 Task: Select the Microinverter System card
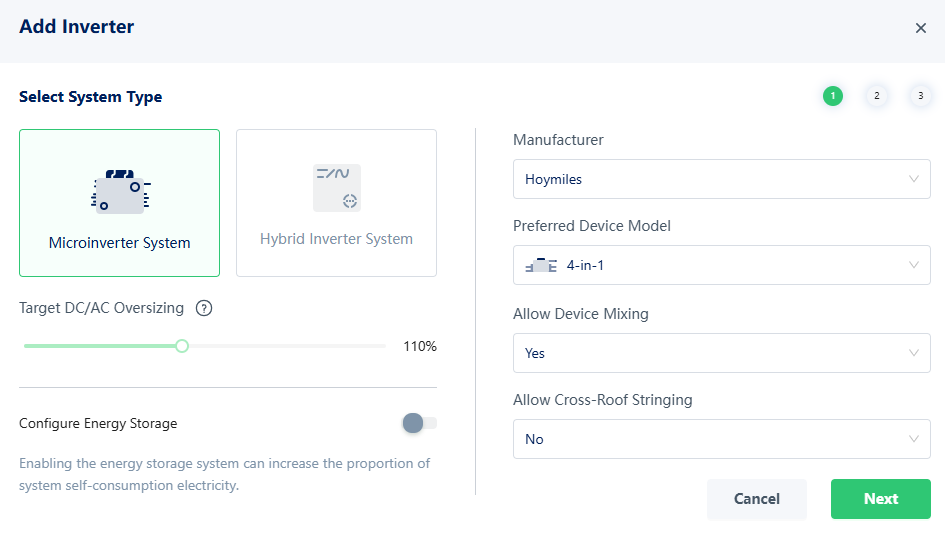tap(119, 203)
